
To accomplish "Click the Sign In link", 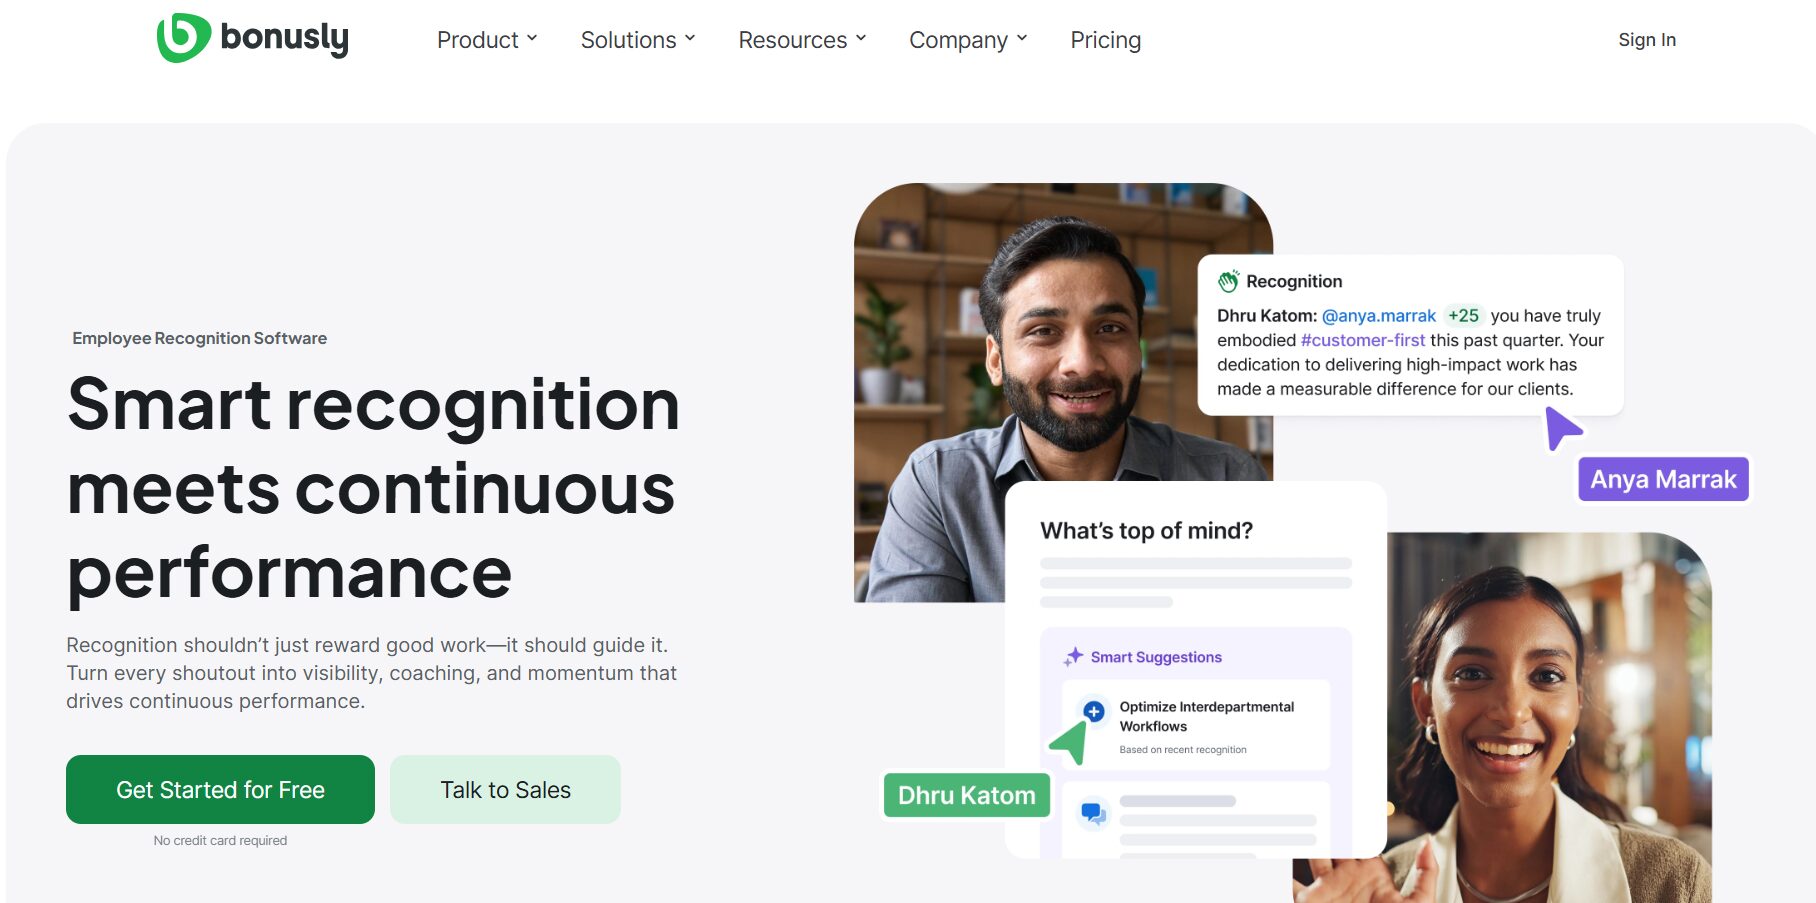I will tap(1647, 40).
